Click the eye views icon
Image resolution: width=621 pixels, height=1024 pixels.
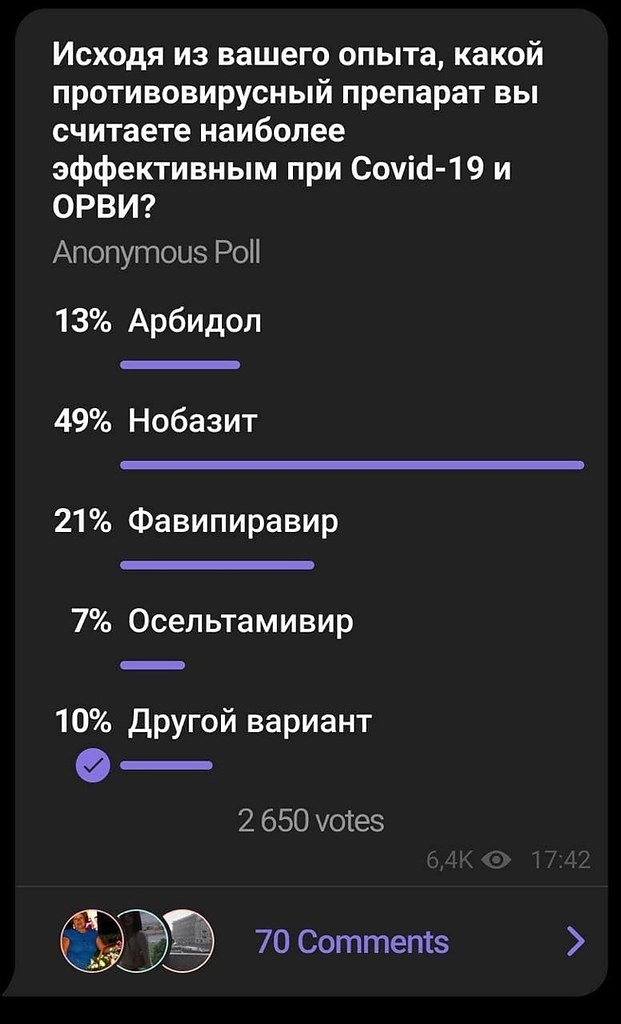496,860
